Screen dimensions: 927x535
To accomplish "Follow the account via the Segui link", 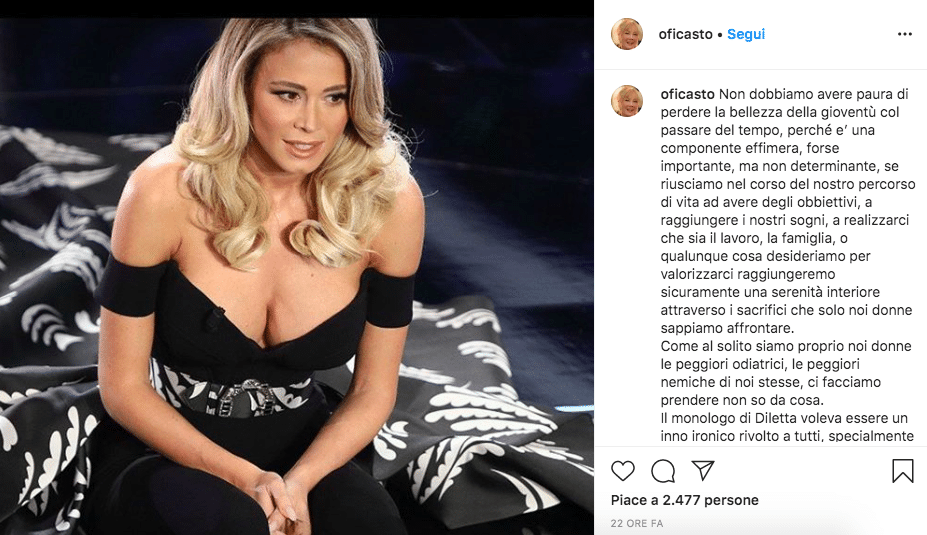I will [746, 34].
